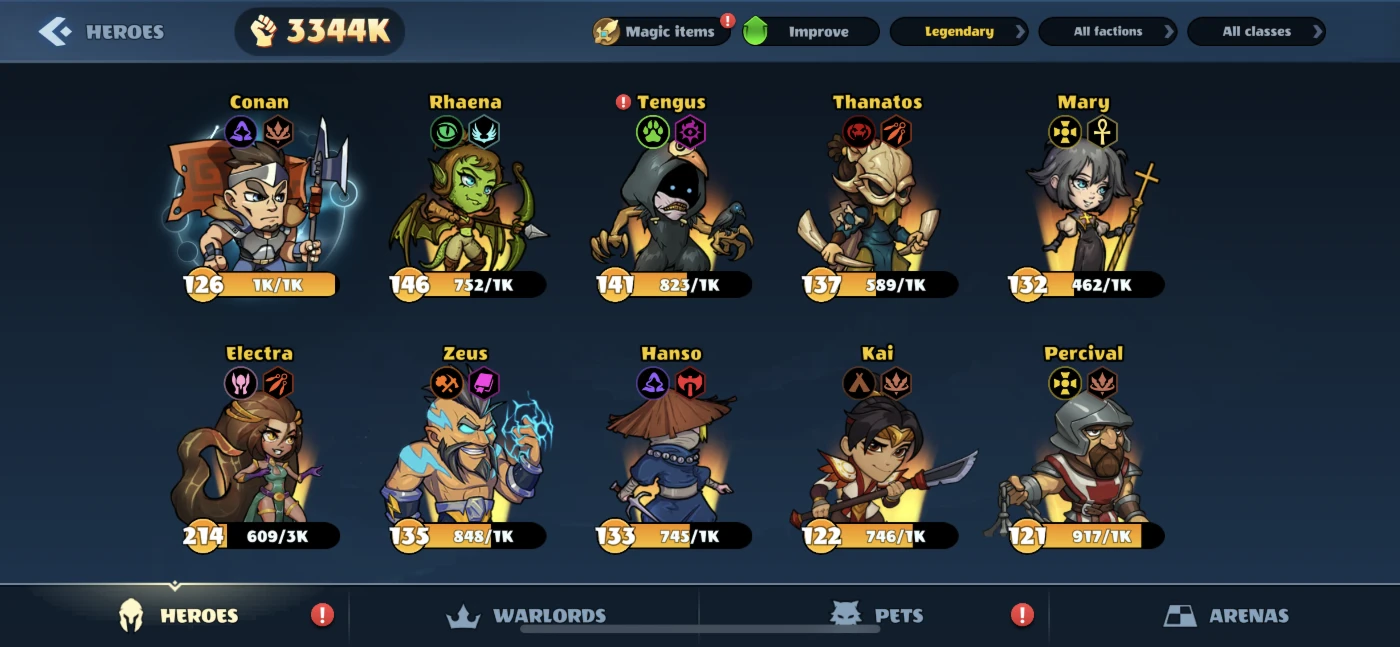Click Mary's ankh class icon
This screenshot has height=647, width=1400.
(x=1102, y=132)
